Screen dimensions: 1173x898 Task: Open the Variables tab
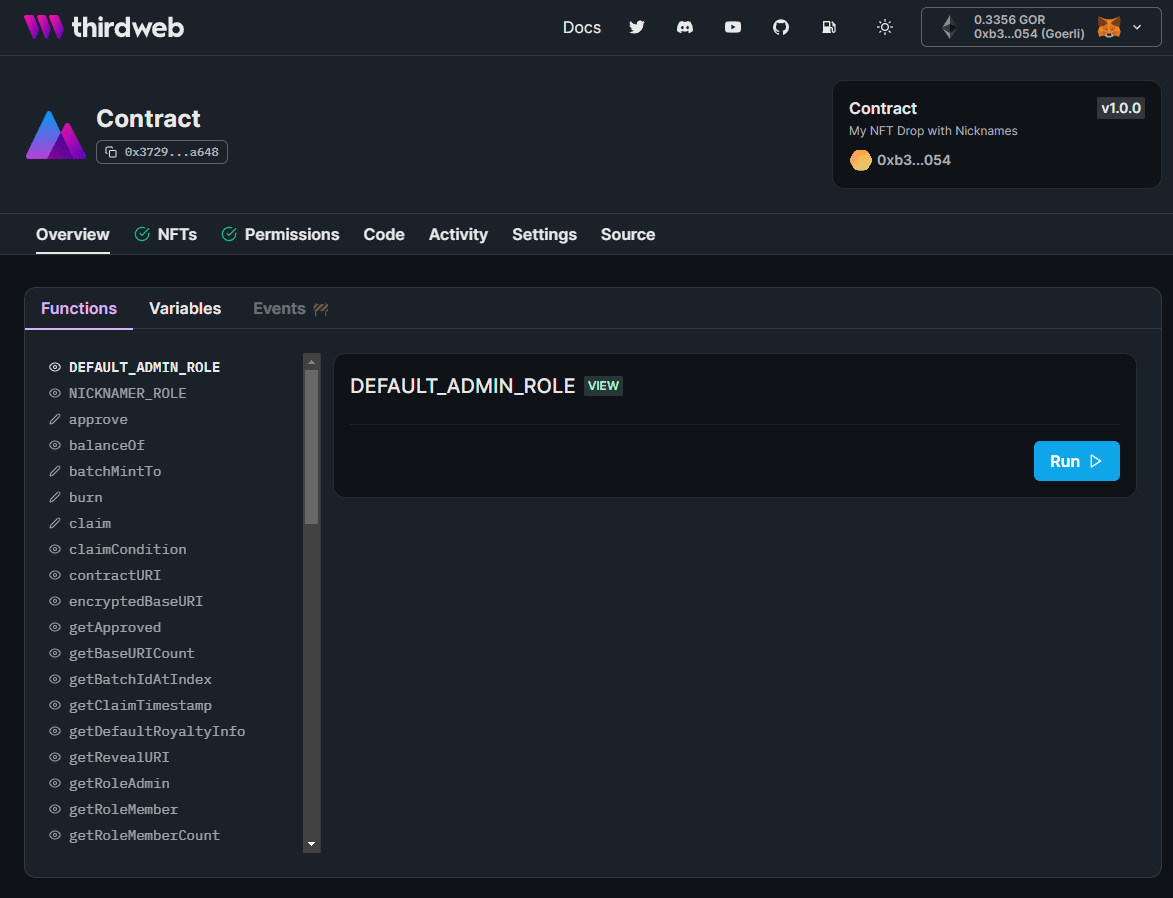coord(184,308)
